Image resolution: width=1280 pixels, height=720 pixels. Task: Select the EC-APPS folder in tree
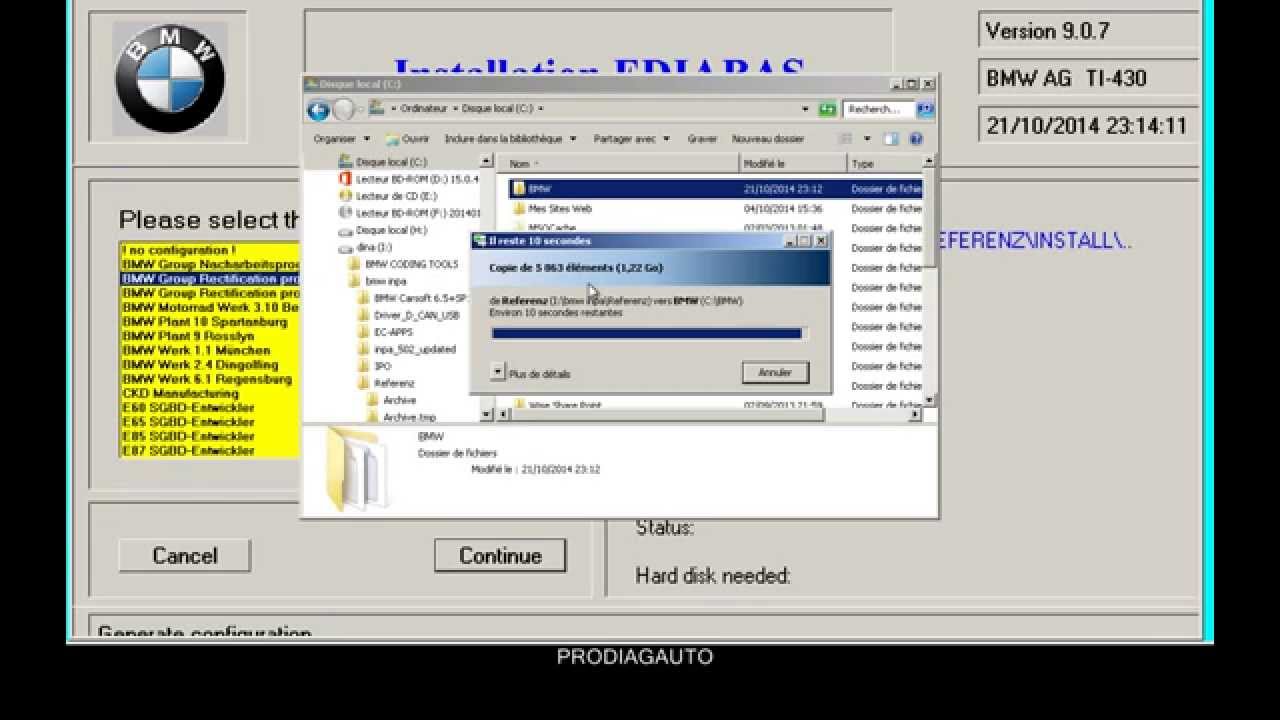(x=385, y=332)
